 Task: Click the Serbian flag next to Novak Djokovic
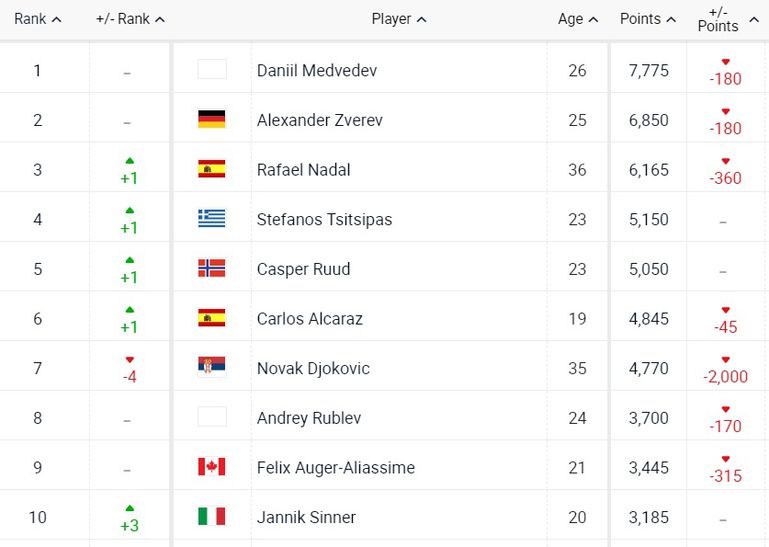click(211, 367)
